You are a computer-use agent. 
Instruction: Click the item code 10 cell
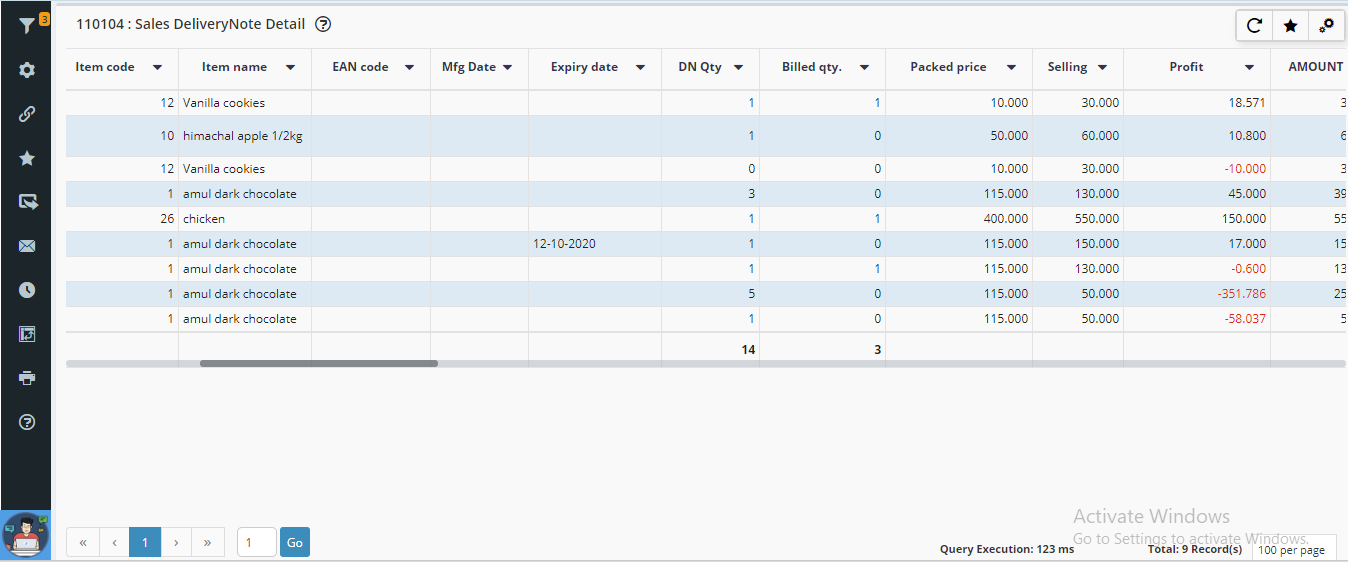click(x=122, y=136)
